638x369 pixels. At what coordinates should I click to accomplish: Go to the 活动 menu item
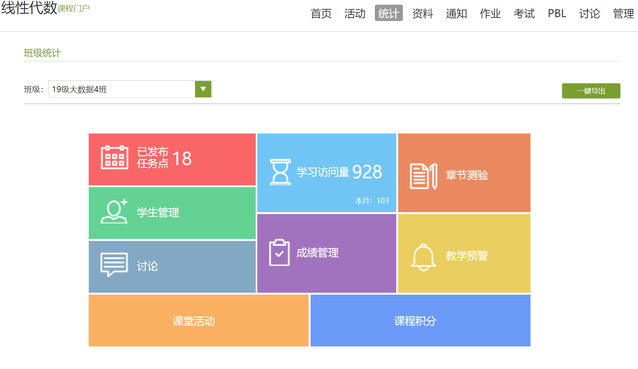[355, 13]
